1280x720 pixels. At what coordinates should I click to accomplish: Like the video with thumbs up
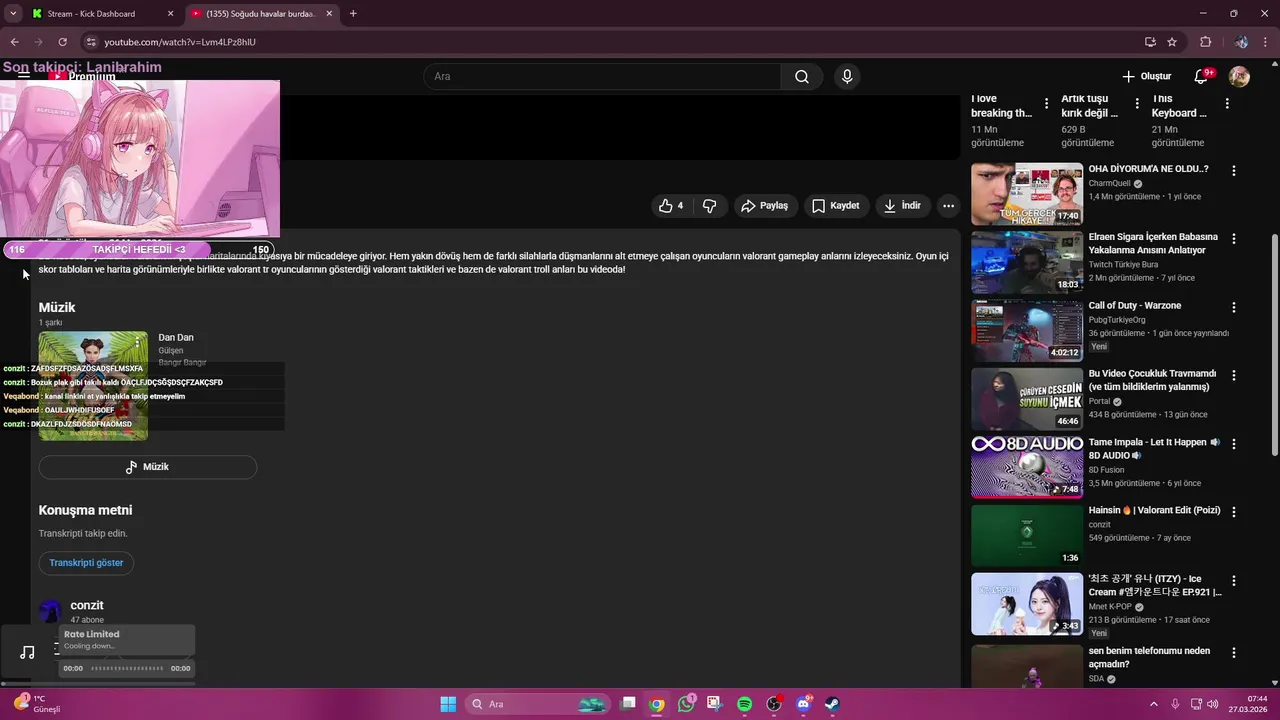(671, 206)
